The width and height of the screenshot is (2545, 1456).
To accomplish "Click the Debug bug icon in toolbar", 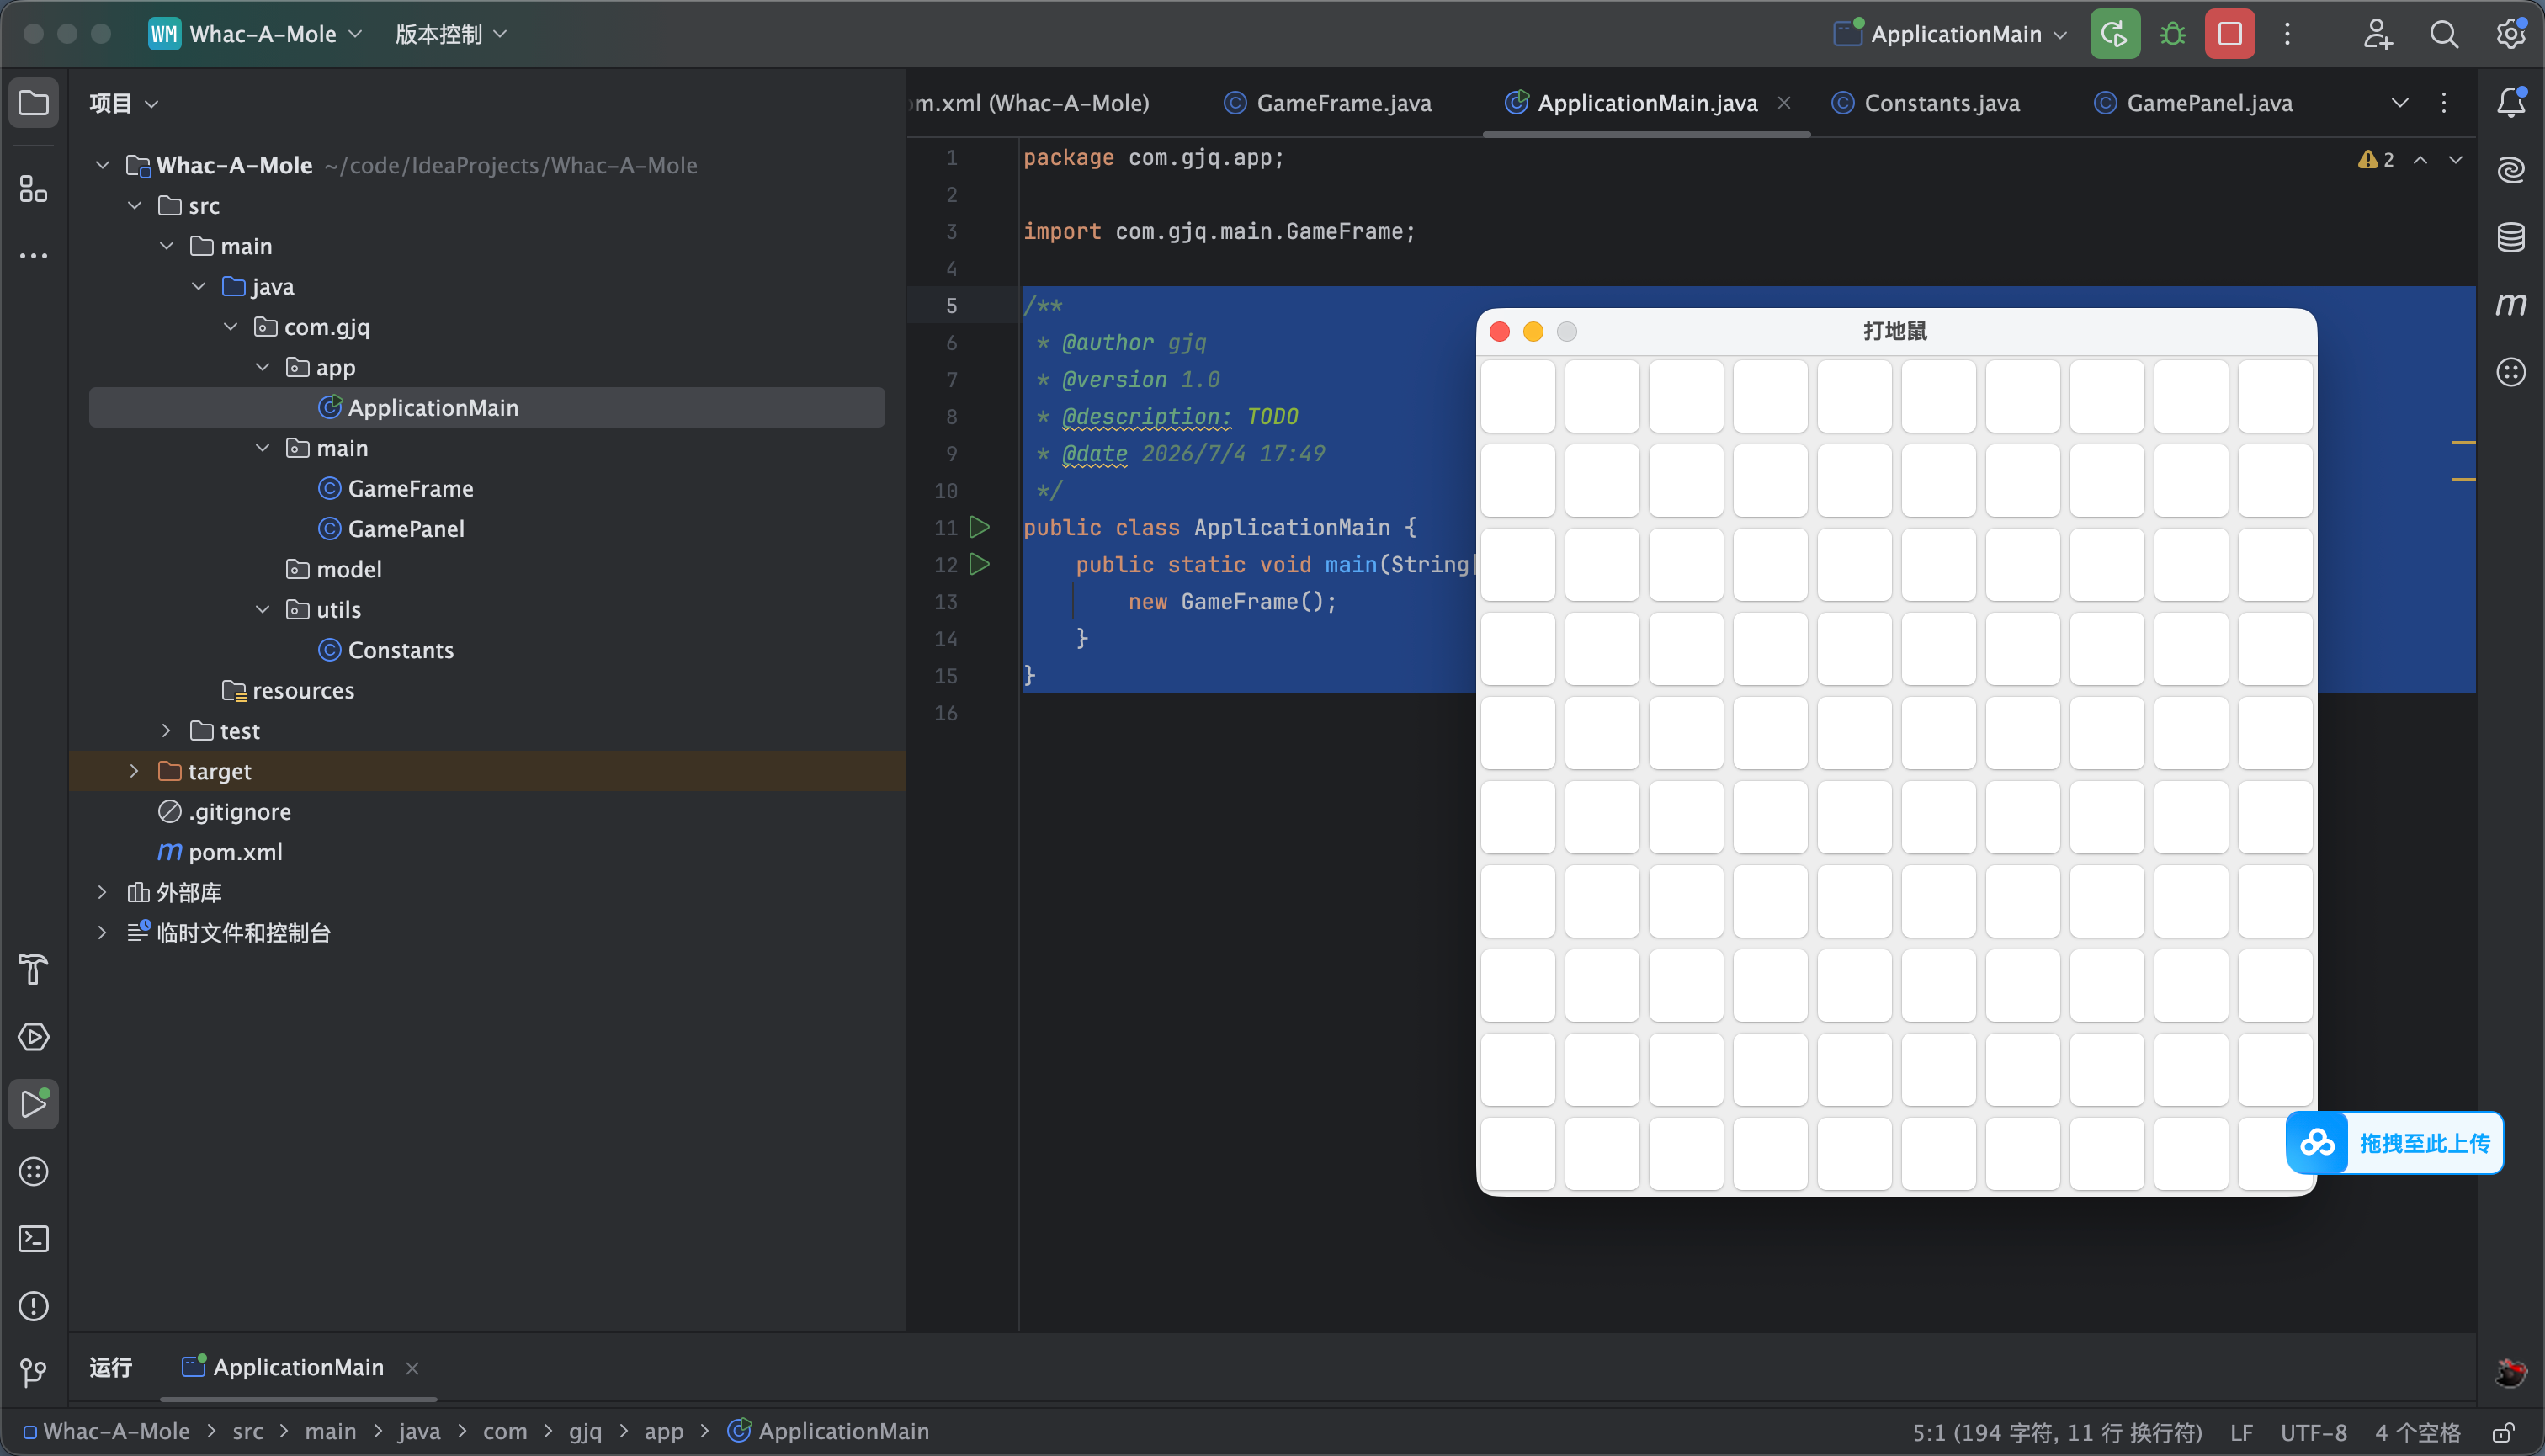I will click(x=2172, y=34).
